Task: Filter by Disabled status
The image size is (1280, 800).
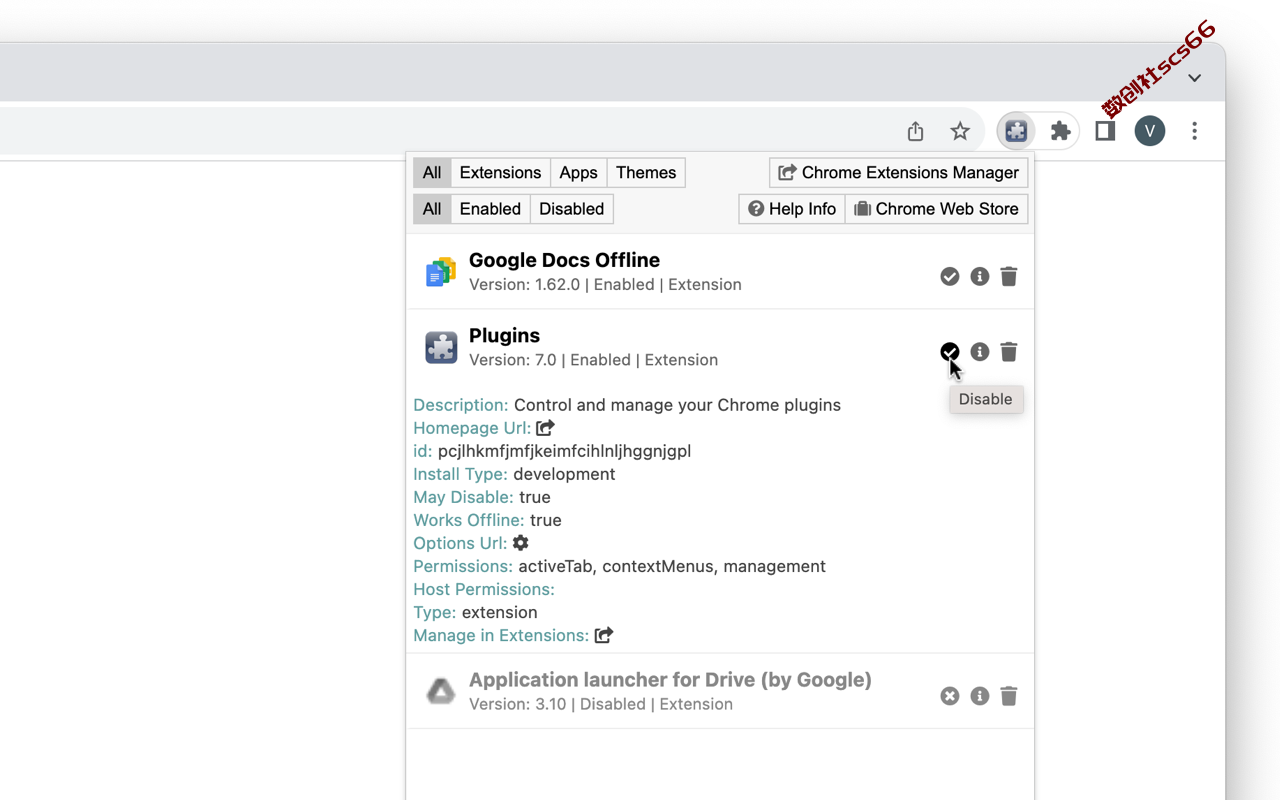Action: tap(572, 209)
